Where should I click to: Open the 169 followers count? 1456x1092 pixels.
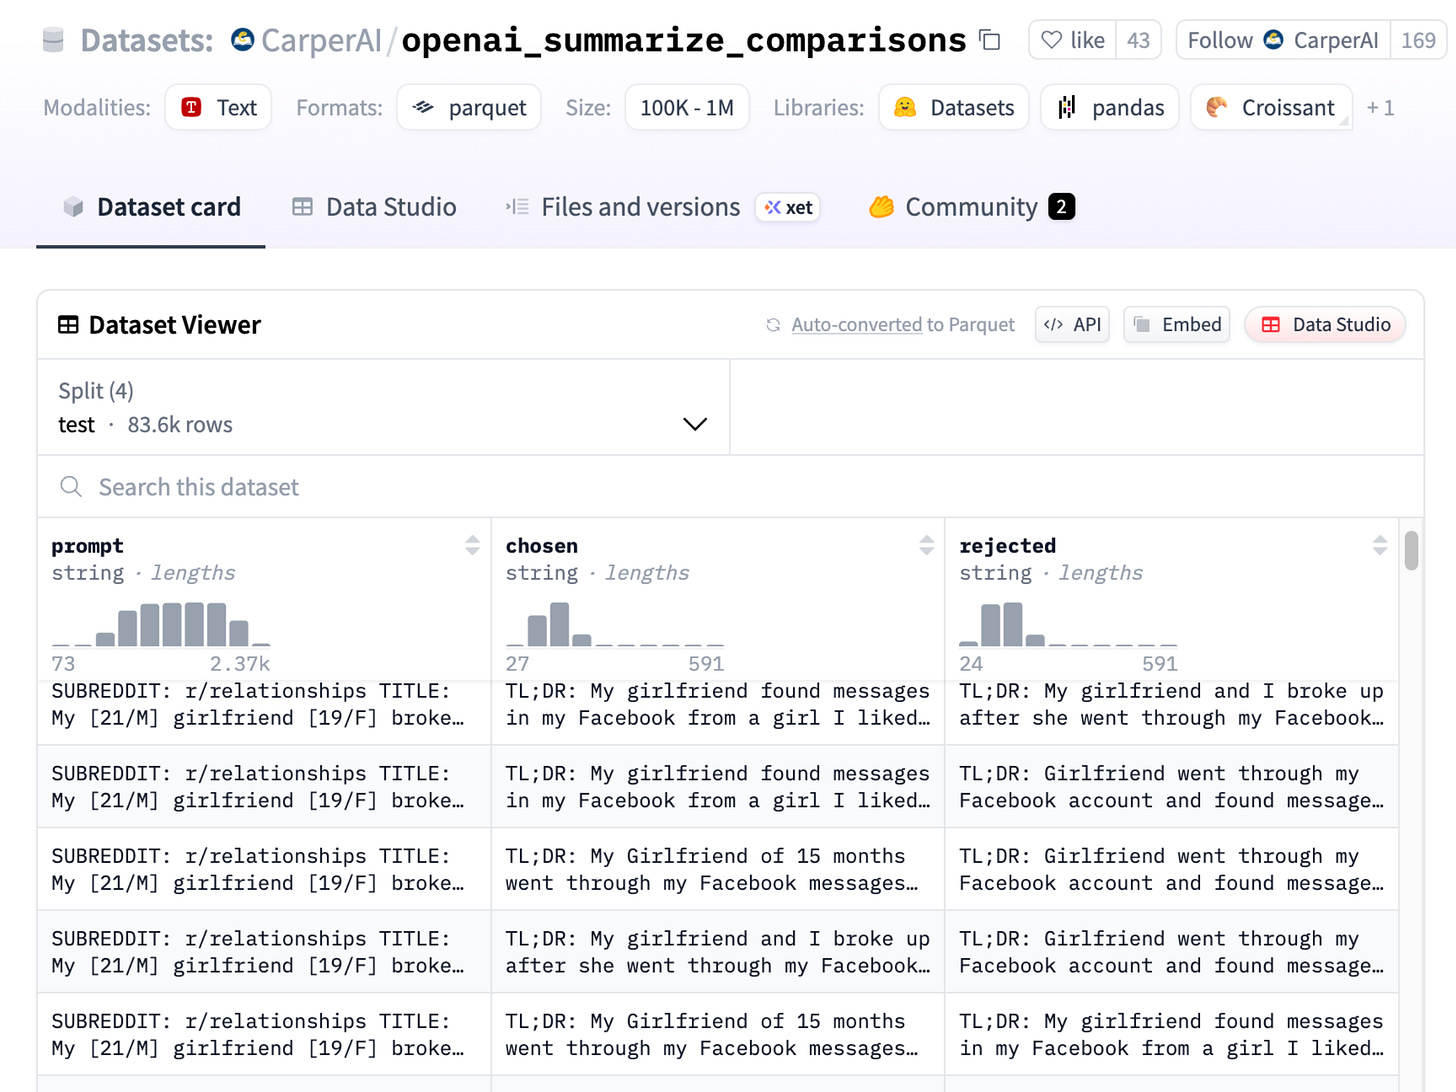point(1418,40)
